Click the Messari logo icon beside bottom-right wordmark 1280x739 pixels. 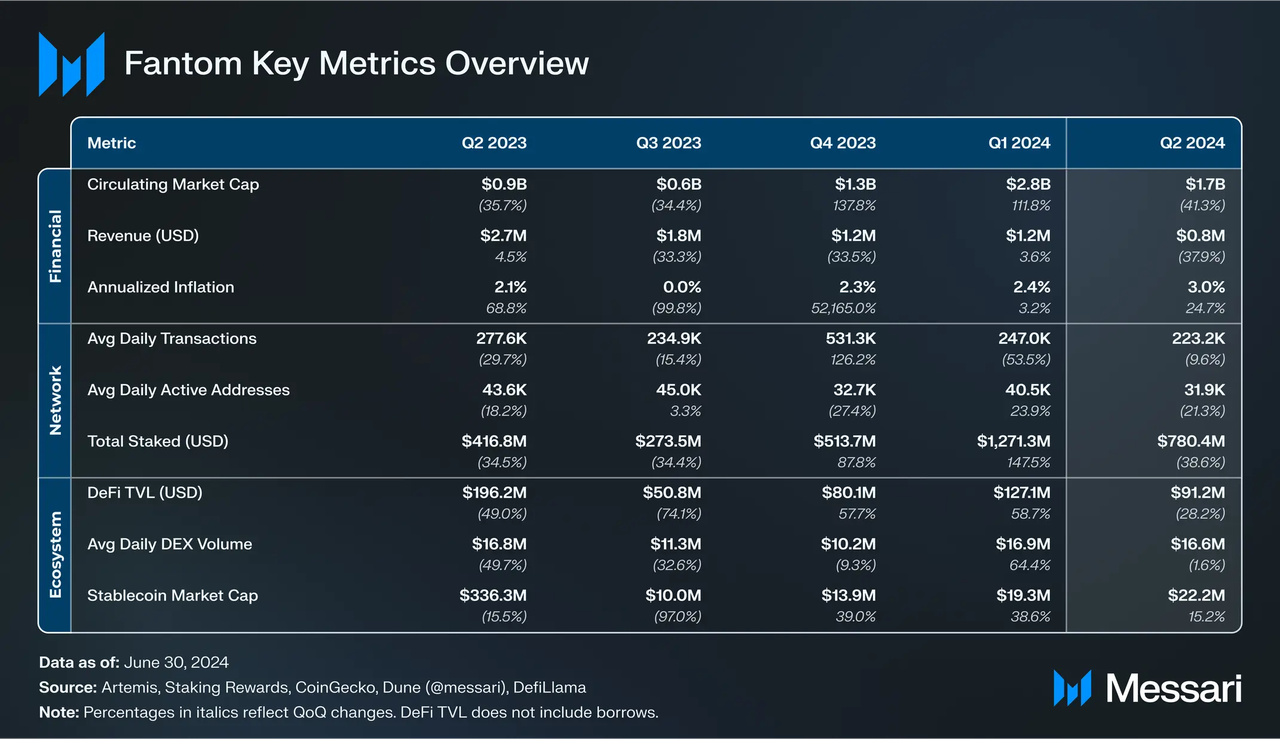(x=1072, y=688)
